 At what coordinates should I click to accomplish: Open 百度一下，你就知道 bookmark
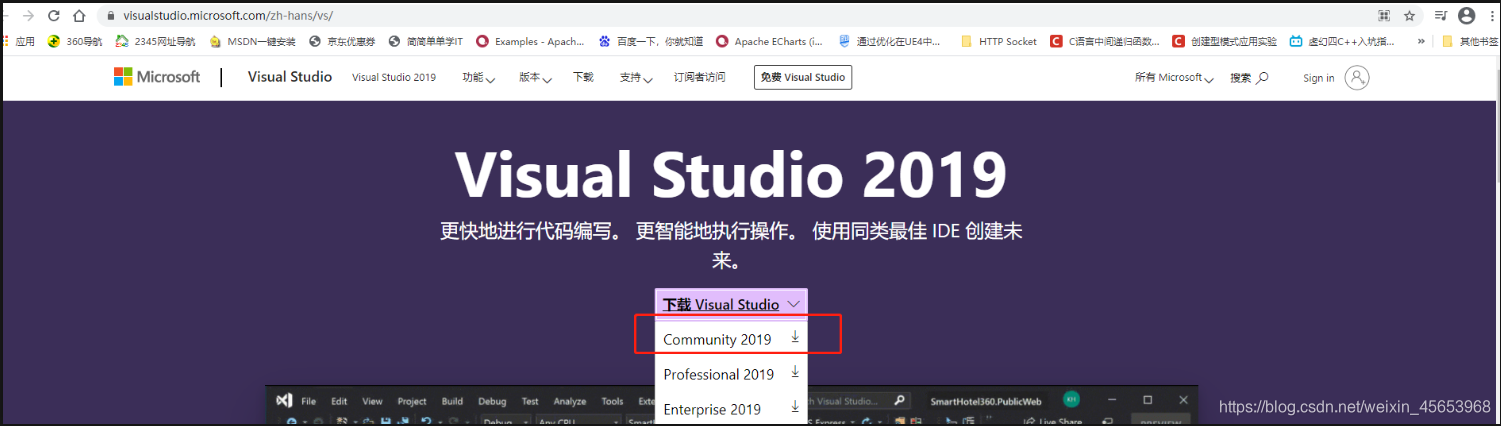tap(651, 42)
